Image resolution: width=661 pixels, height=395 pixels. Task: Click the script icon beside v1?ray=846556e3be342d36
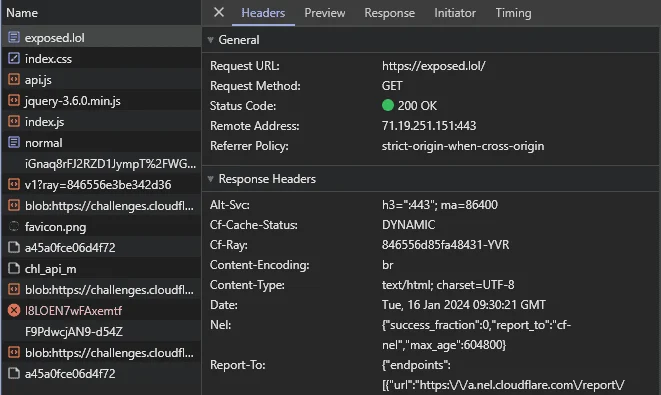(14, 184)
